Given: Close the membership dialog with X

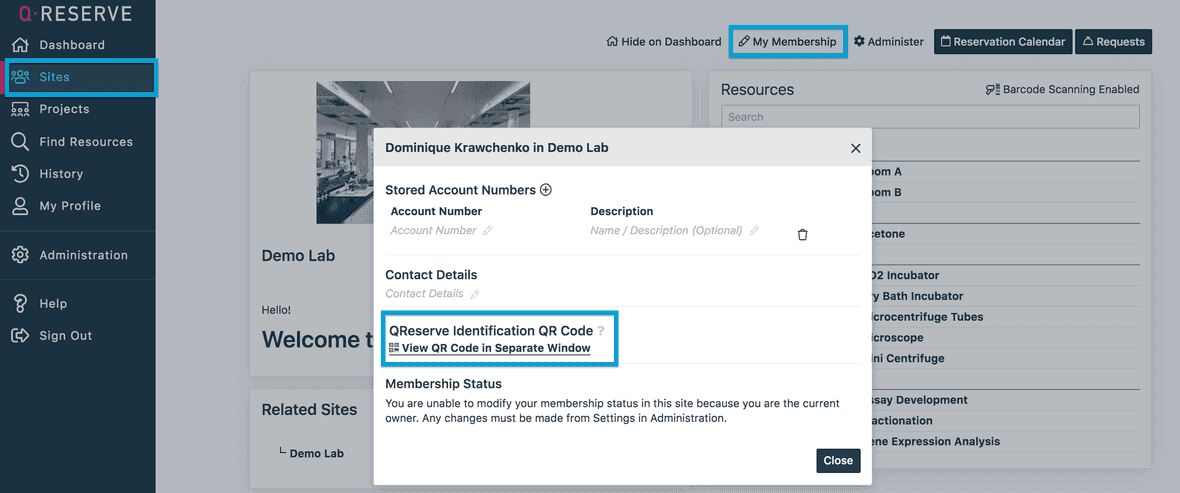Looking at the screenshot, I should point(855,148).
